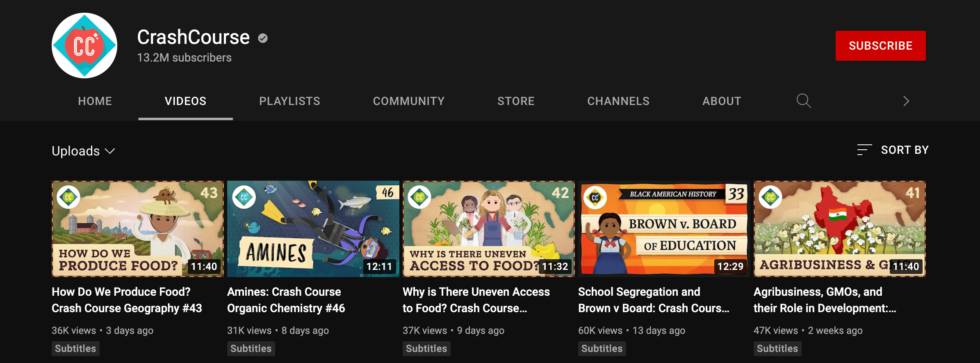Click Subtitles badge under How Do We Produce Food

(x=75, y=349)
